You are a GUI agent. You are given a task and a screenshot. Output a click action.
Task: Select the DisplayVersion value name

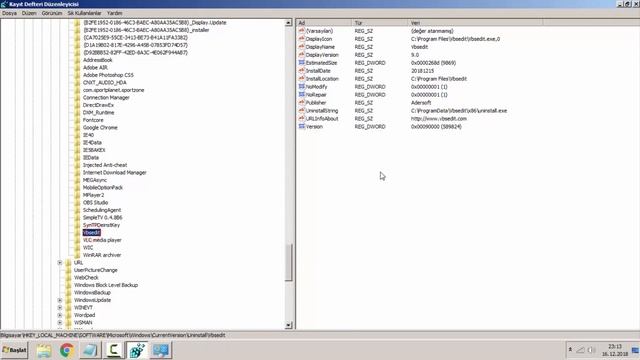pyautogui.click(x=322, y=55)
